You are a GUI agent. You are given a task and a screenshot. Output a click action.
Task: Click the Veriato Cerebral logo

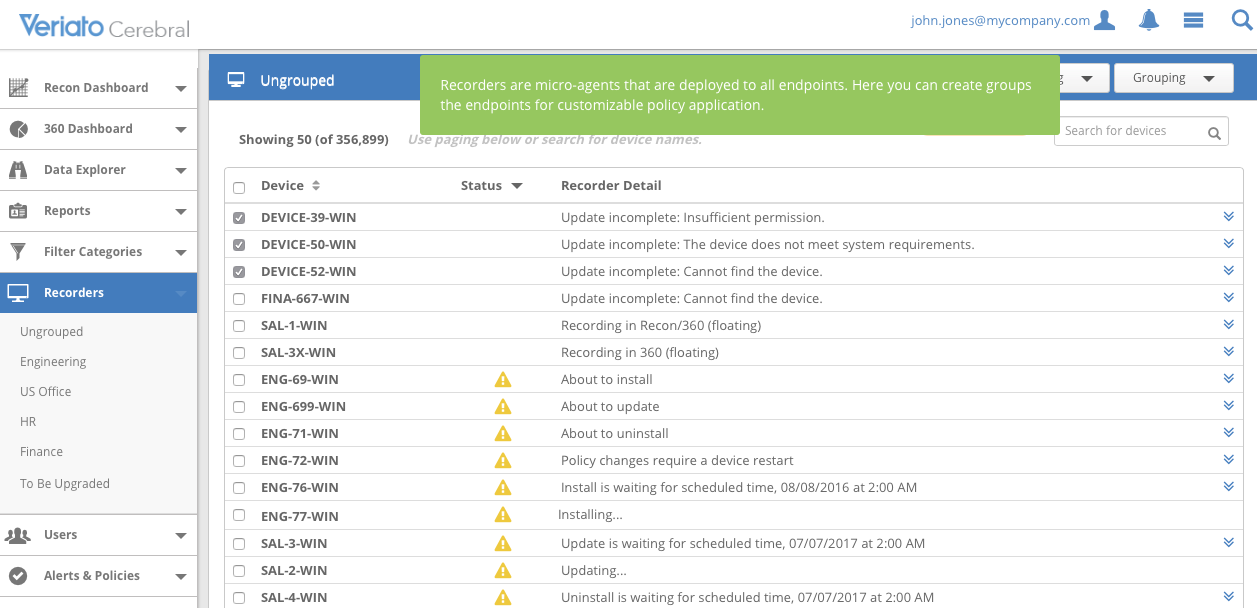(x=104, y=26)
